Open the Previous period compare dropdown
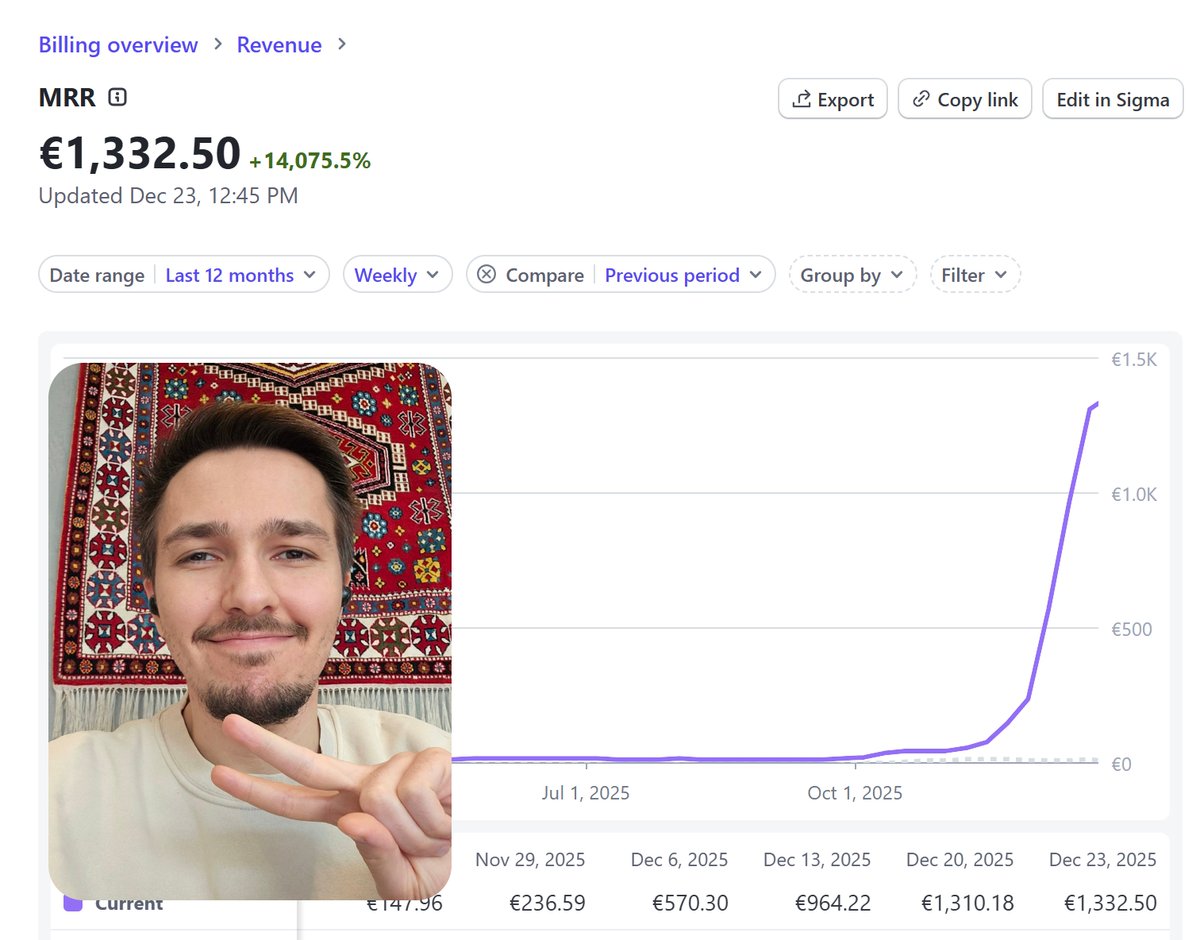Image resolution: width=1200 pixels, height=940 pixels. coord(683,275)
